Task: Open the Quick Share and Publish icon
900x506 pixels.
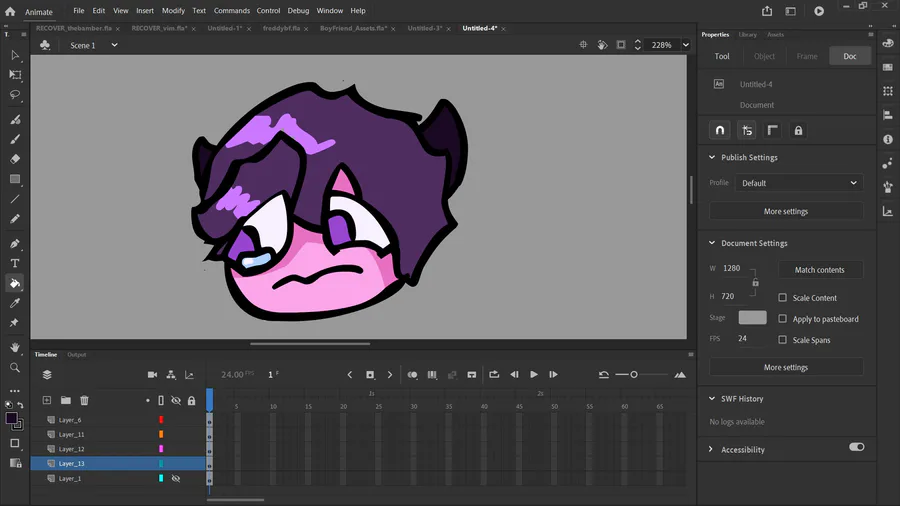Action: pyautogui.click(x=767, y=11)
